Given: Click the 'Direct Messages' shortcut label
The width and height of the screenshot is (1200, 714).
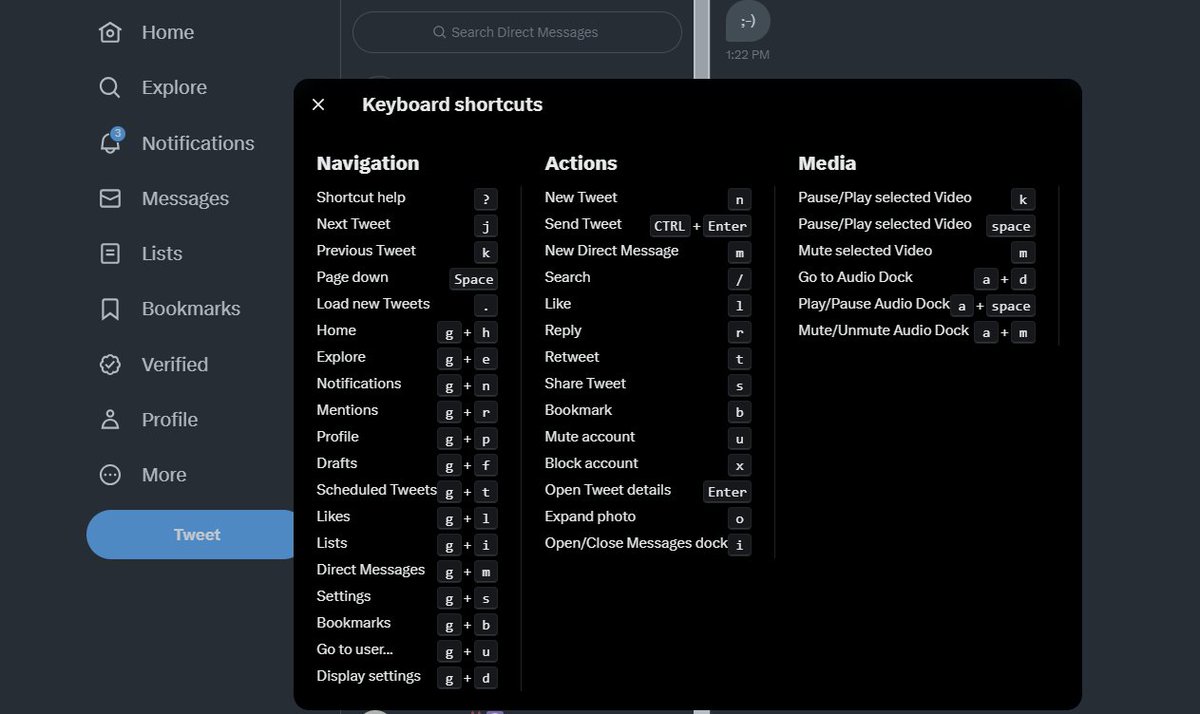Looking at the screenshot, I should tap(371, 570).
